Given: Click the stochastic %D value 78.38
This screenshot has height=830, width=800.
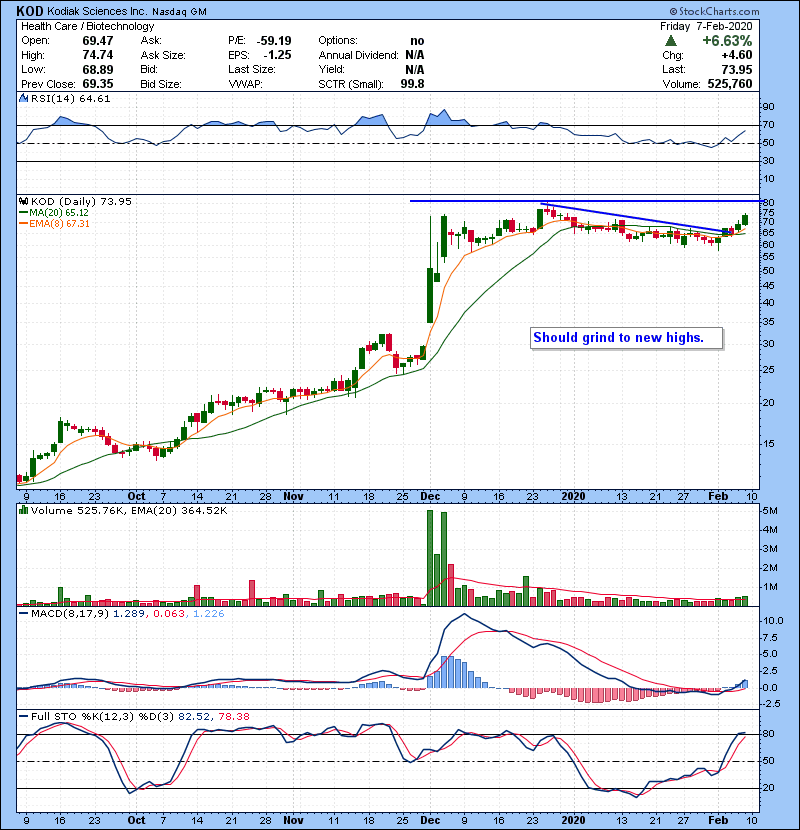Looking at the screenshot, I should 233,716.
